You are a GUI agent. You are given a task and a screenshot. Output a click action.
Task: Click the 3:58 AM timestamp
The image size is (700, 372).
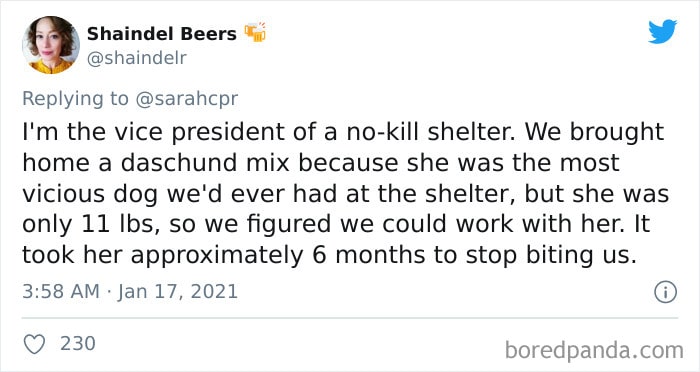[61, 292]
